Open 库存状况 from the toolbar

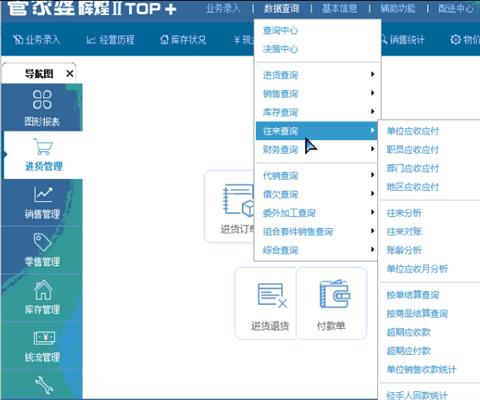coord(183,40)
